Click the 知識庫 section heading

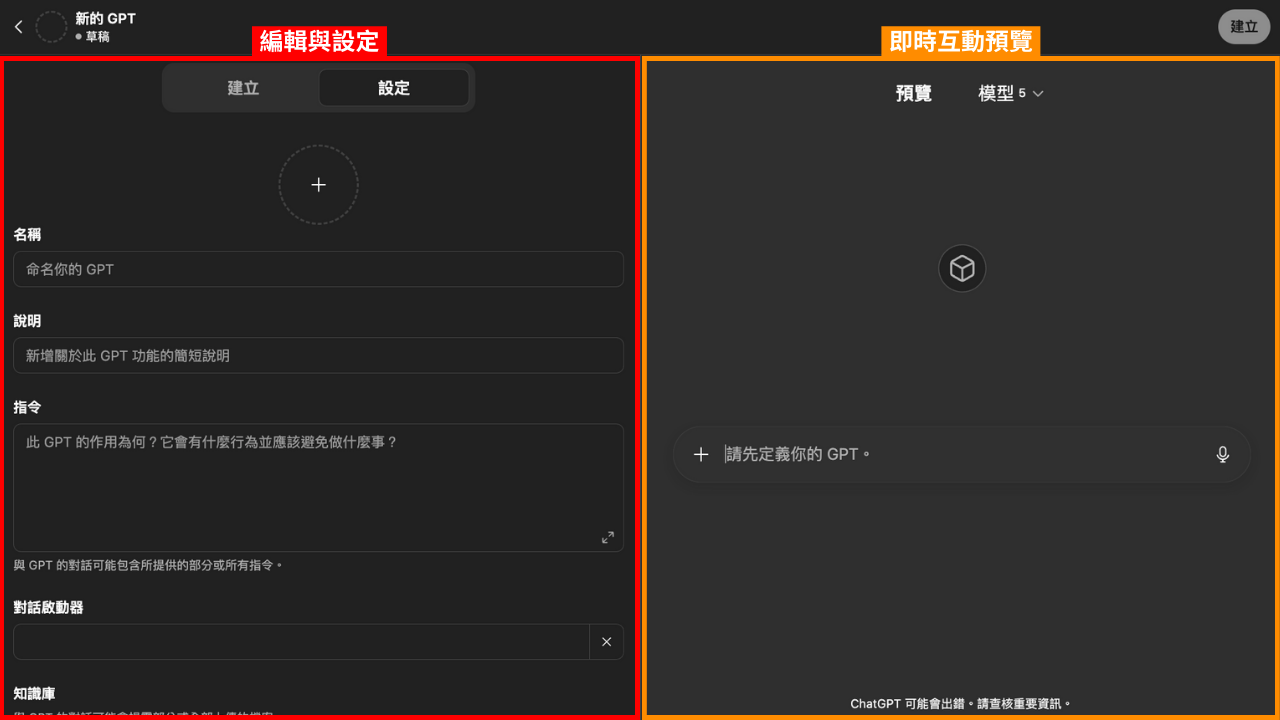point(34,693)
